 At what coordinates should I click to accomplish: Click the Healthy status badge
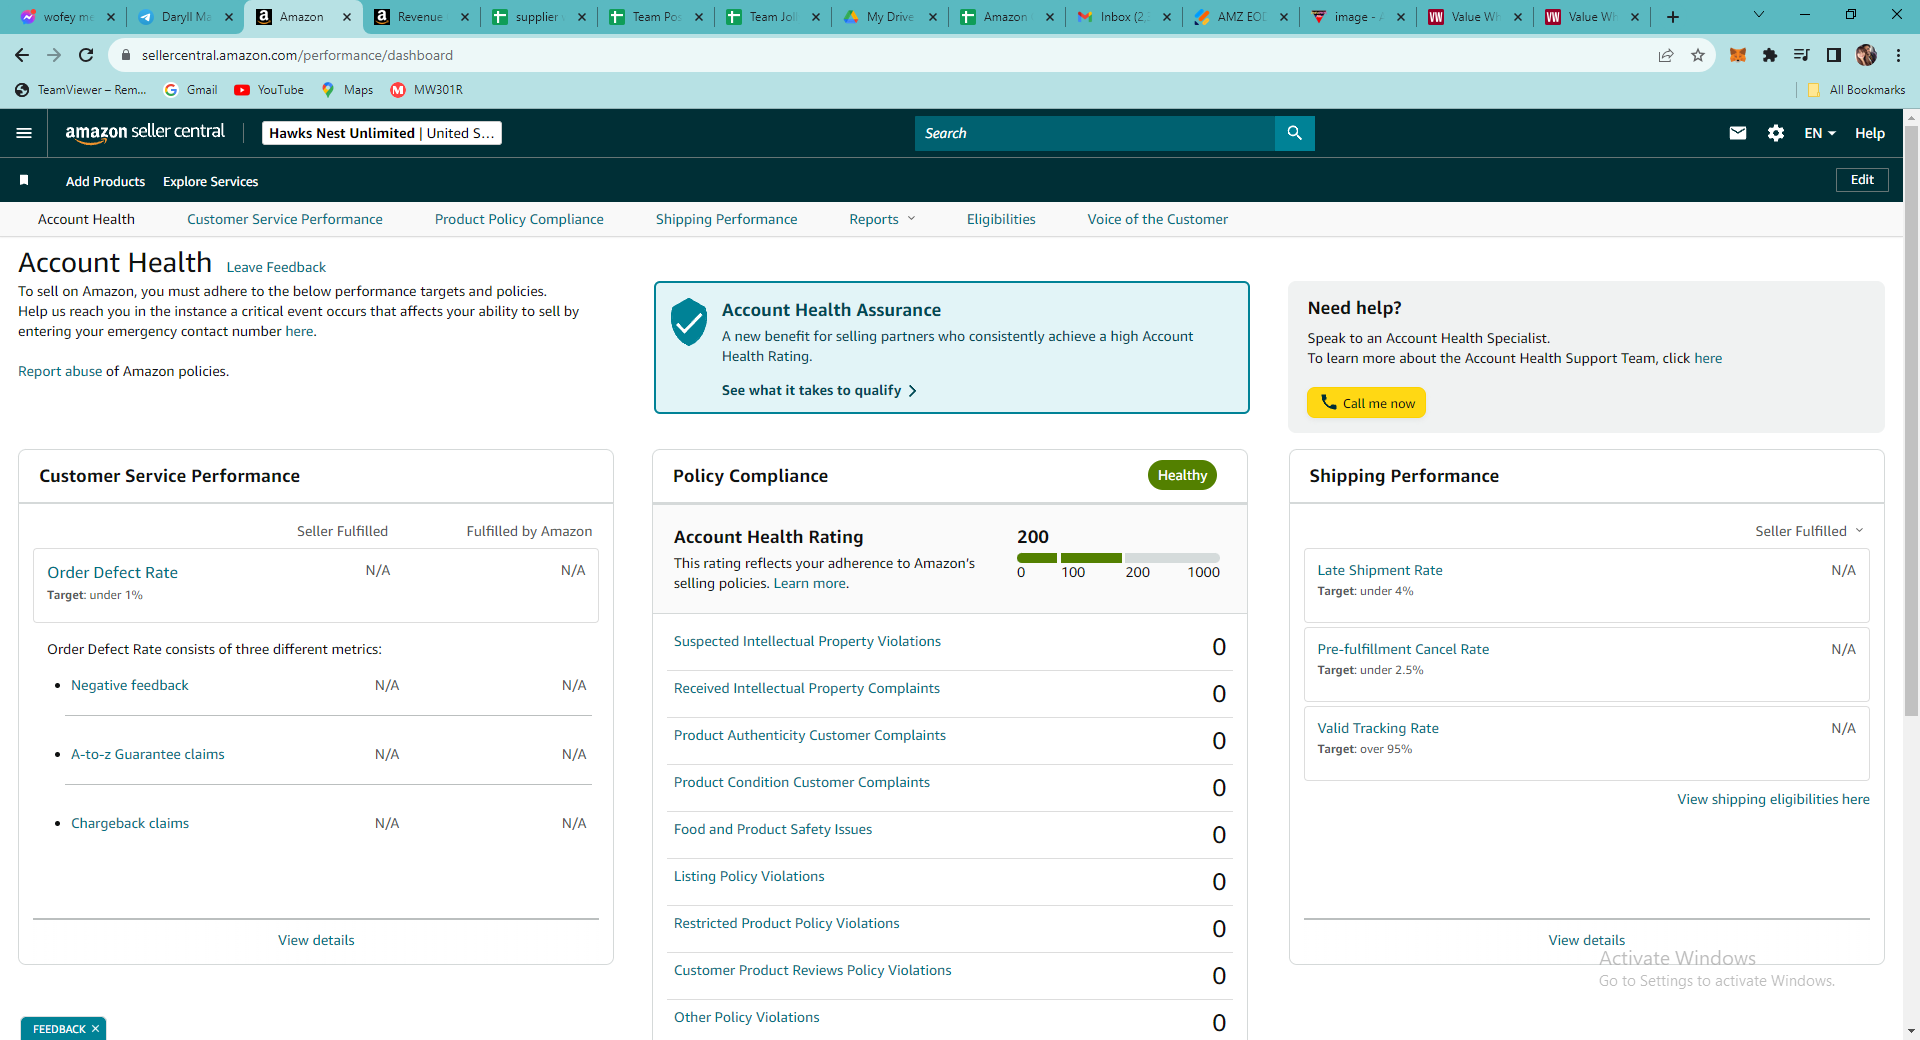coord(1182,475)
